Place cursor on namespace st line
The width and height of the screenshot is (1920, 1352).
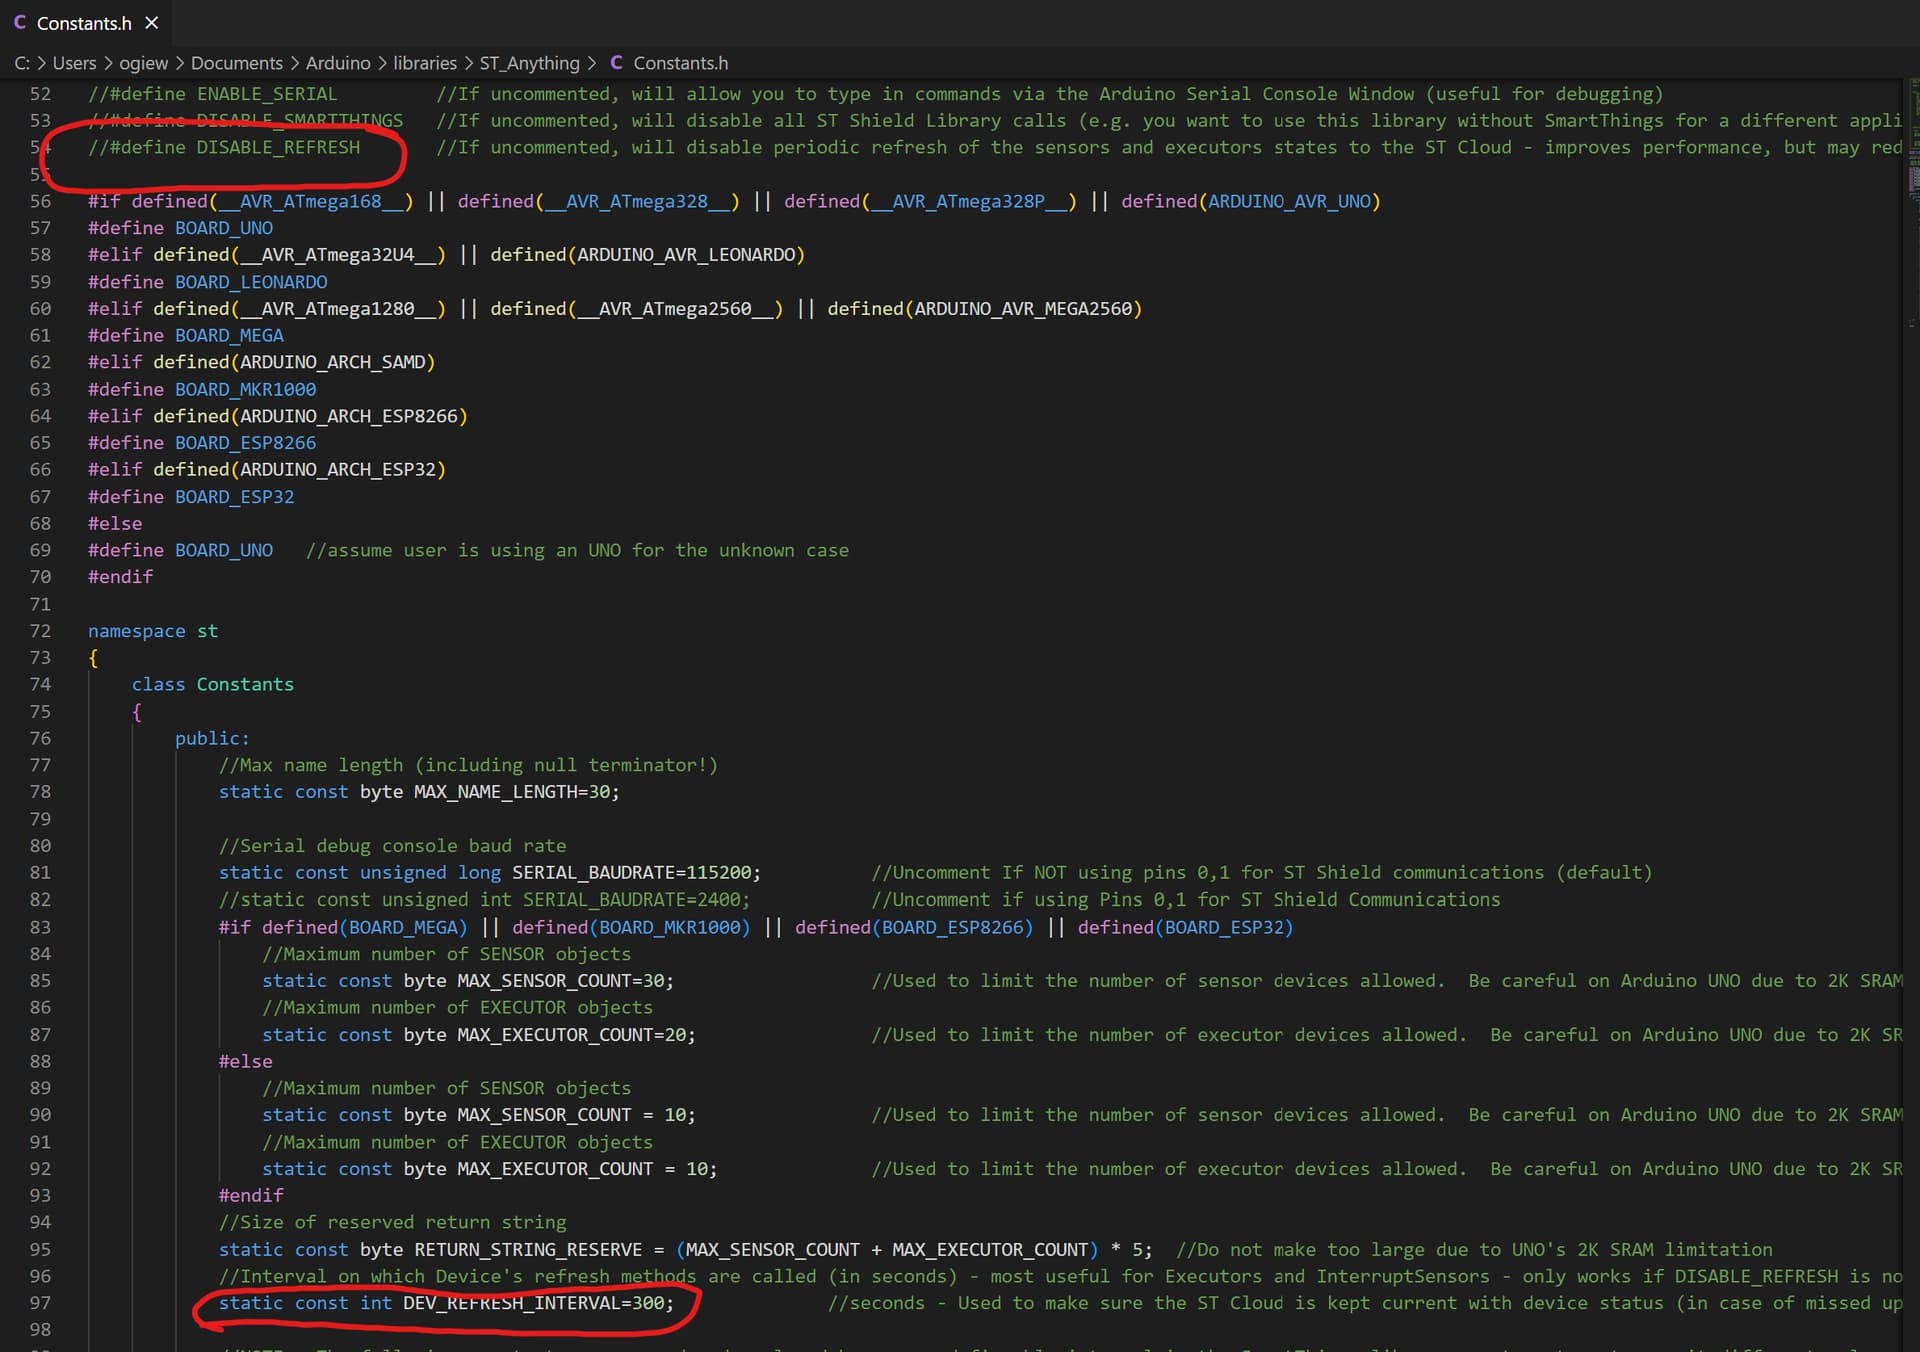pyautogui.click(x=152, y=631)
